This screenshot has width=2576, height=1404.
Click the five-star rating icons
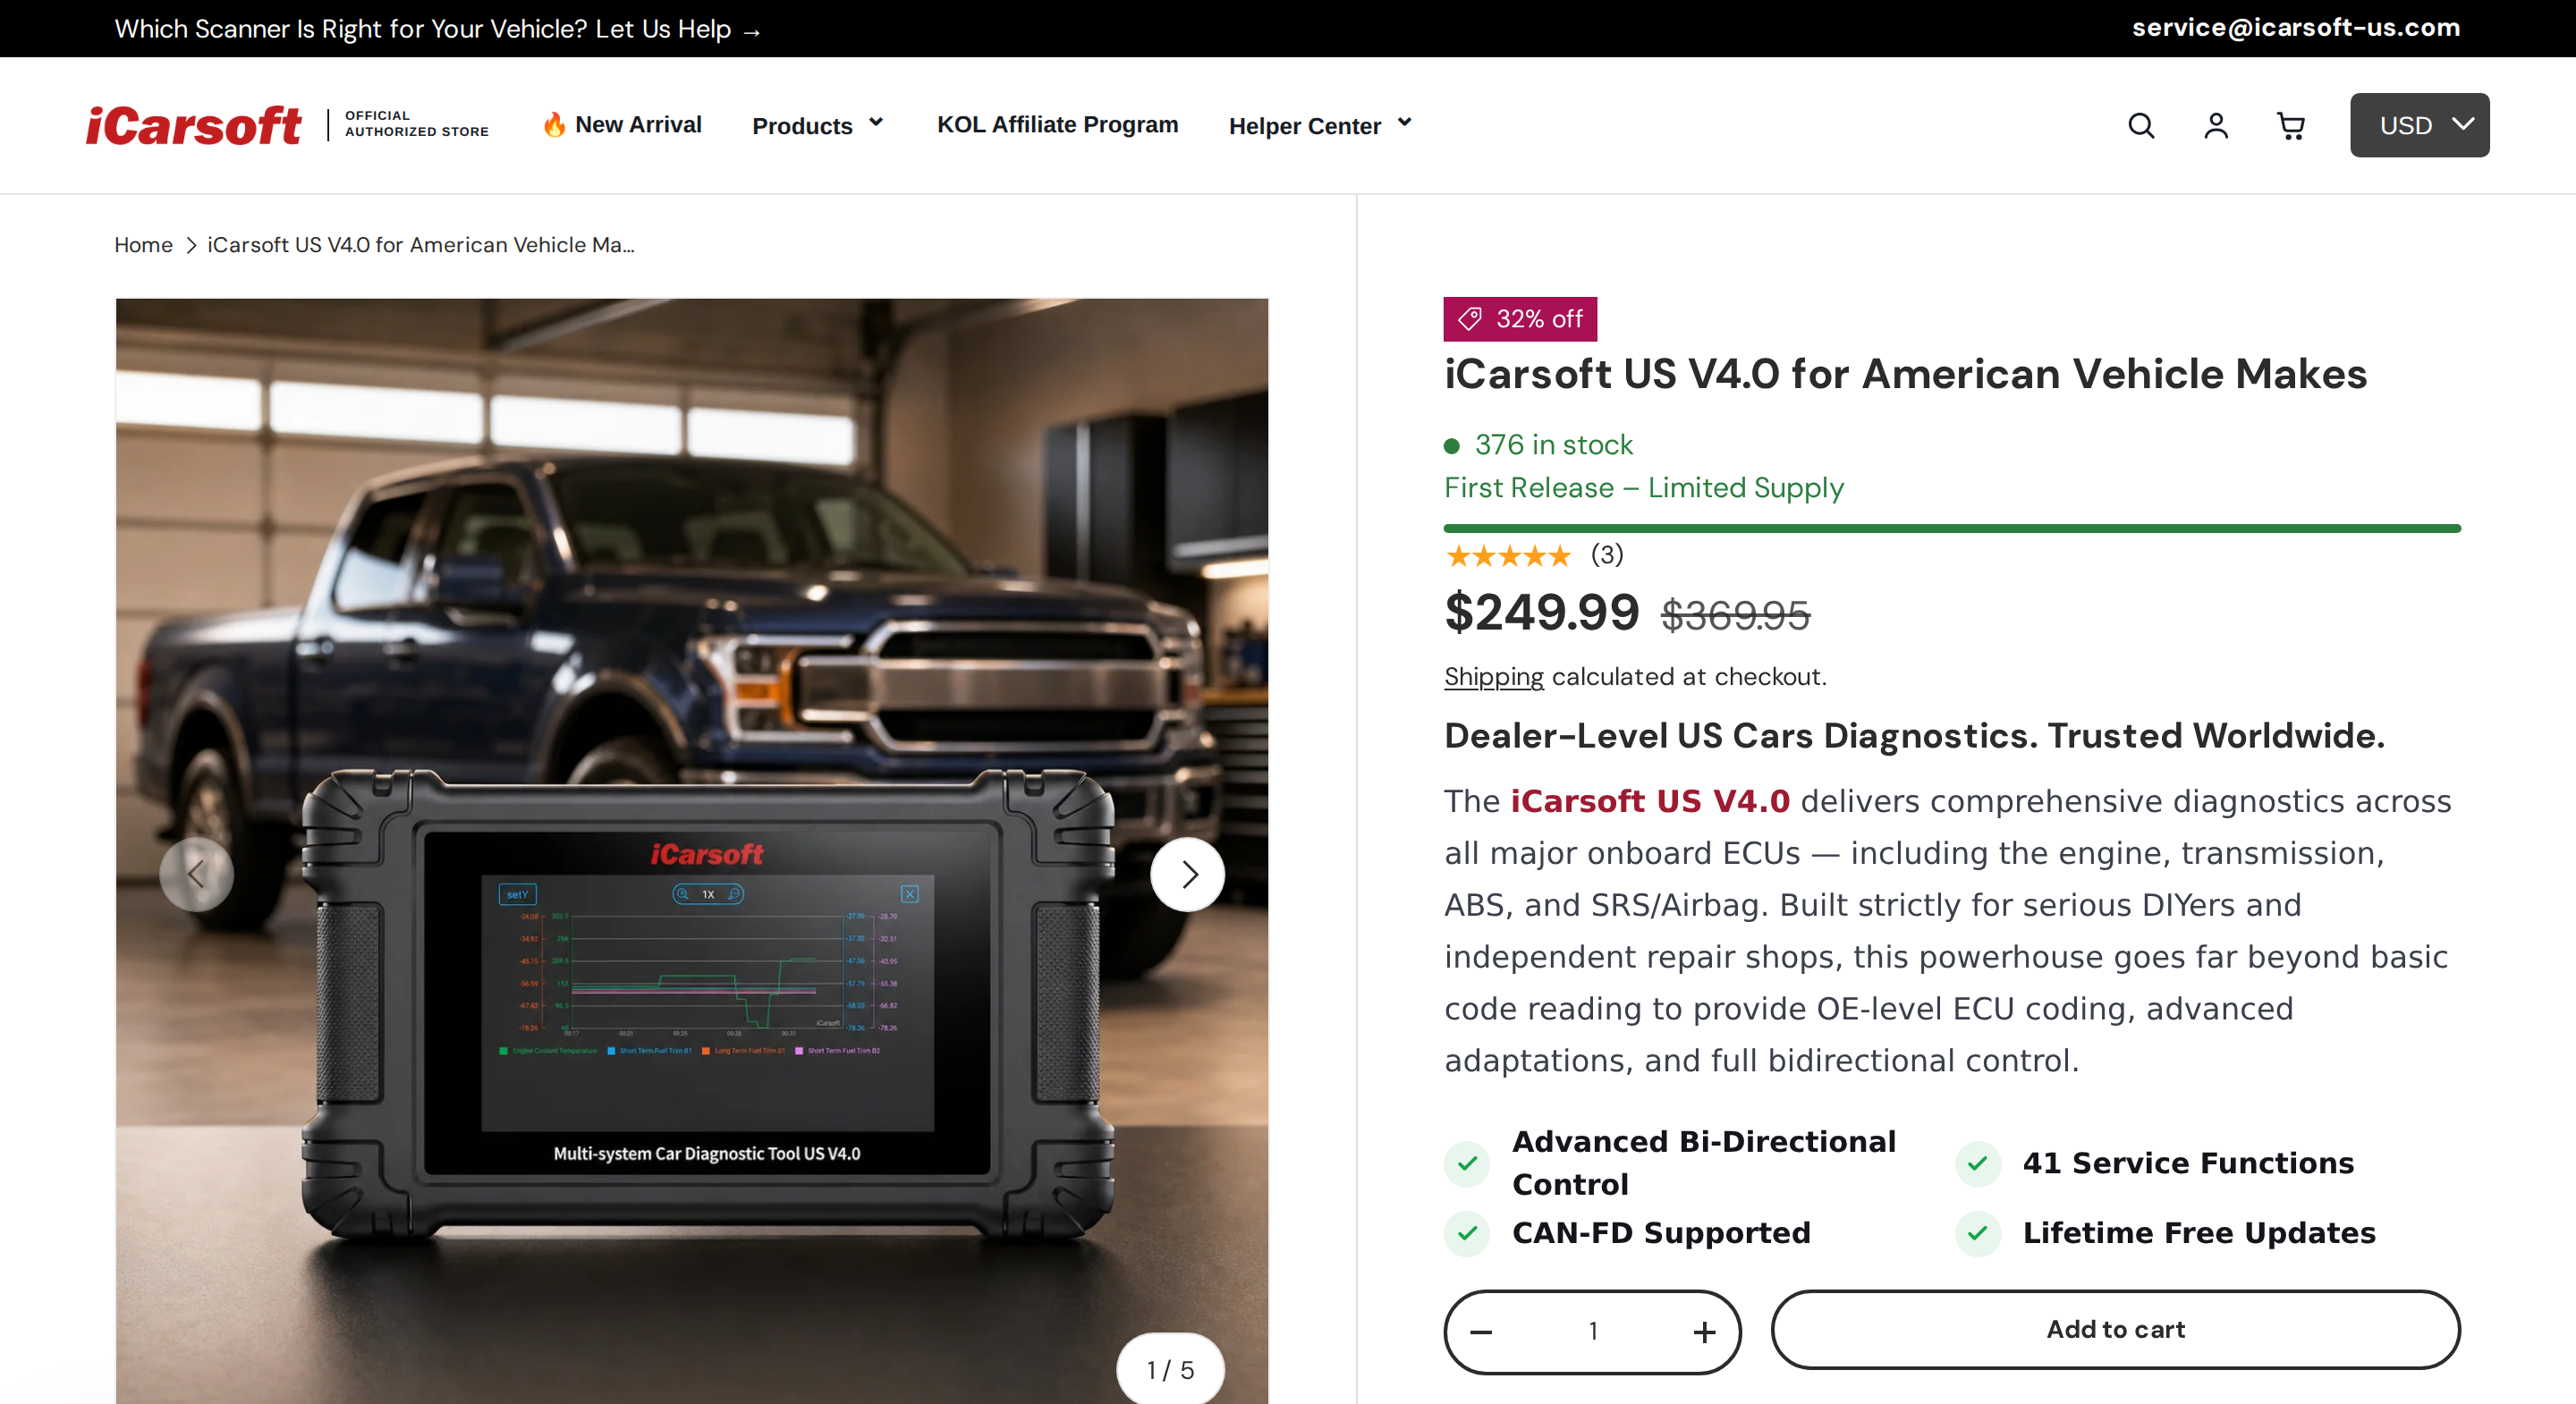[x=1508, y=556]
